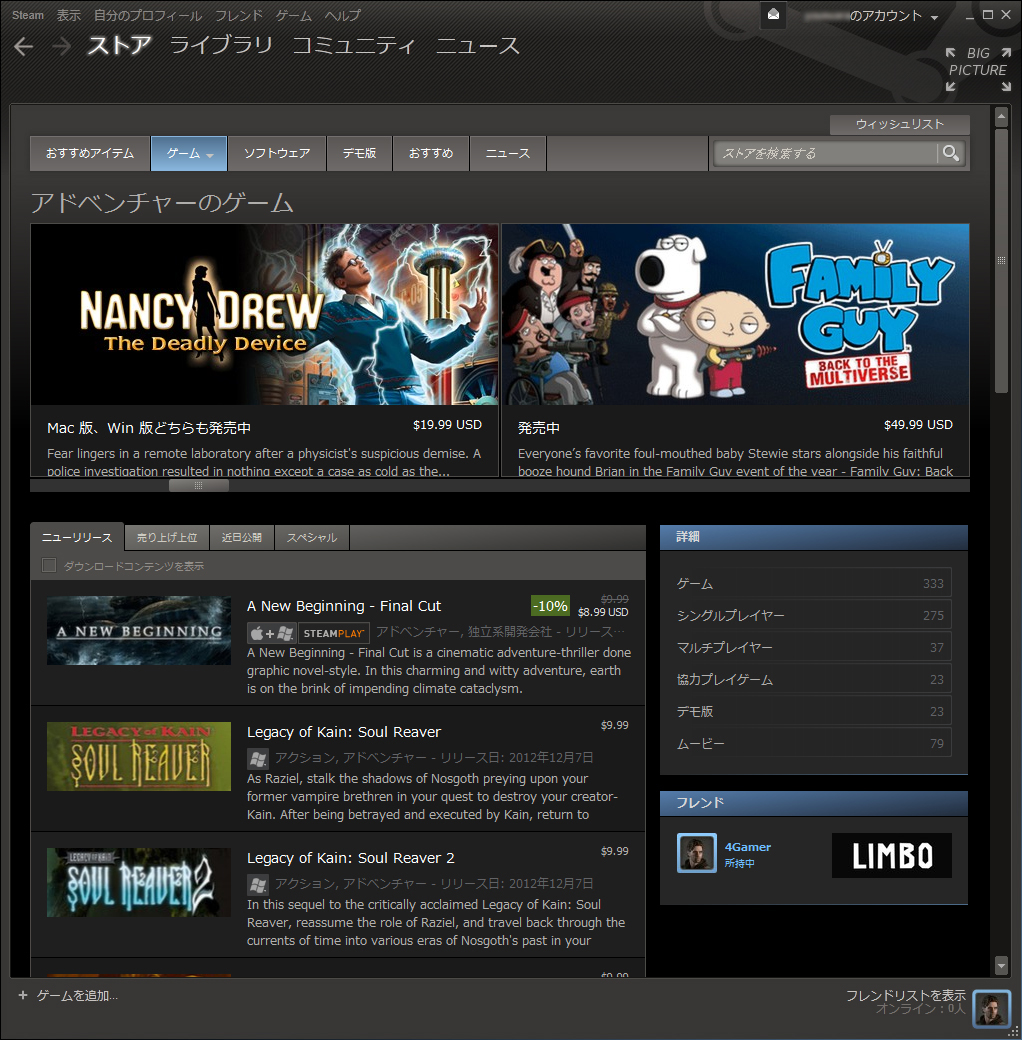Open the フレンド menu in menu bar
1022x1040 pixels.
click(x=239, y=15)
